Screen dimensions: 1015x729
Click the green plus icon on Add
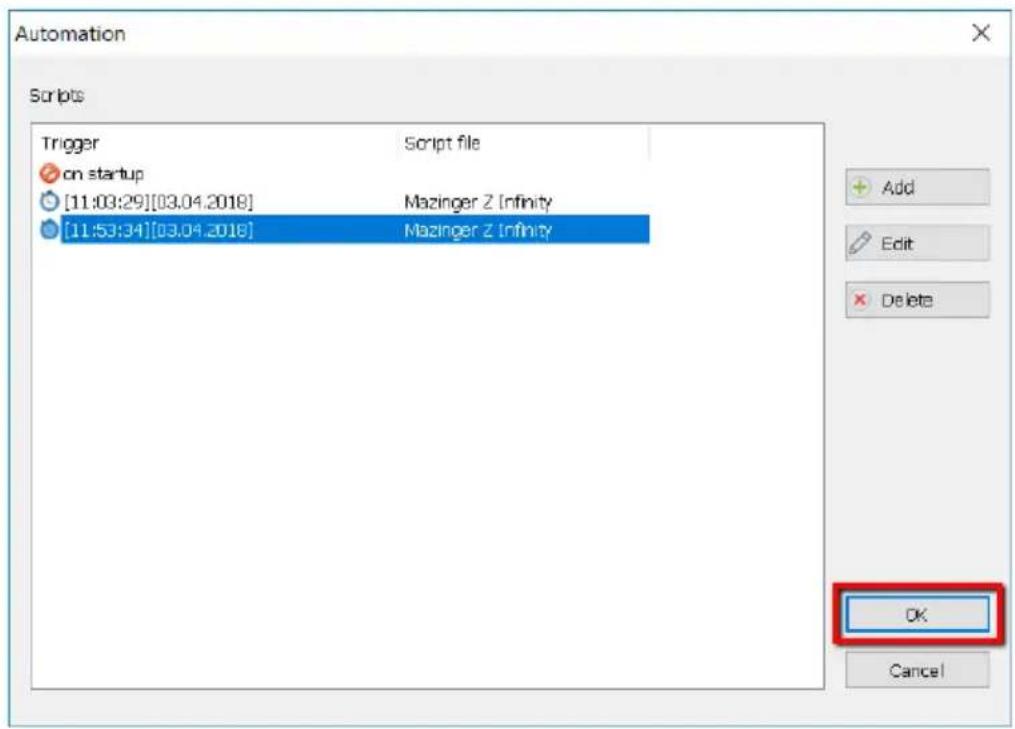(x=860, y=188)
